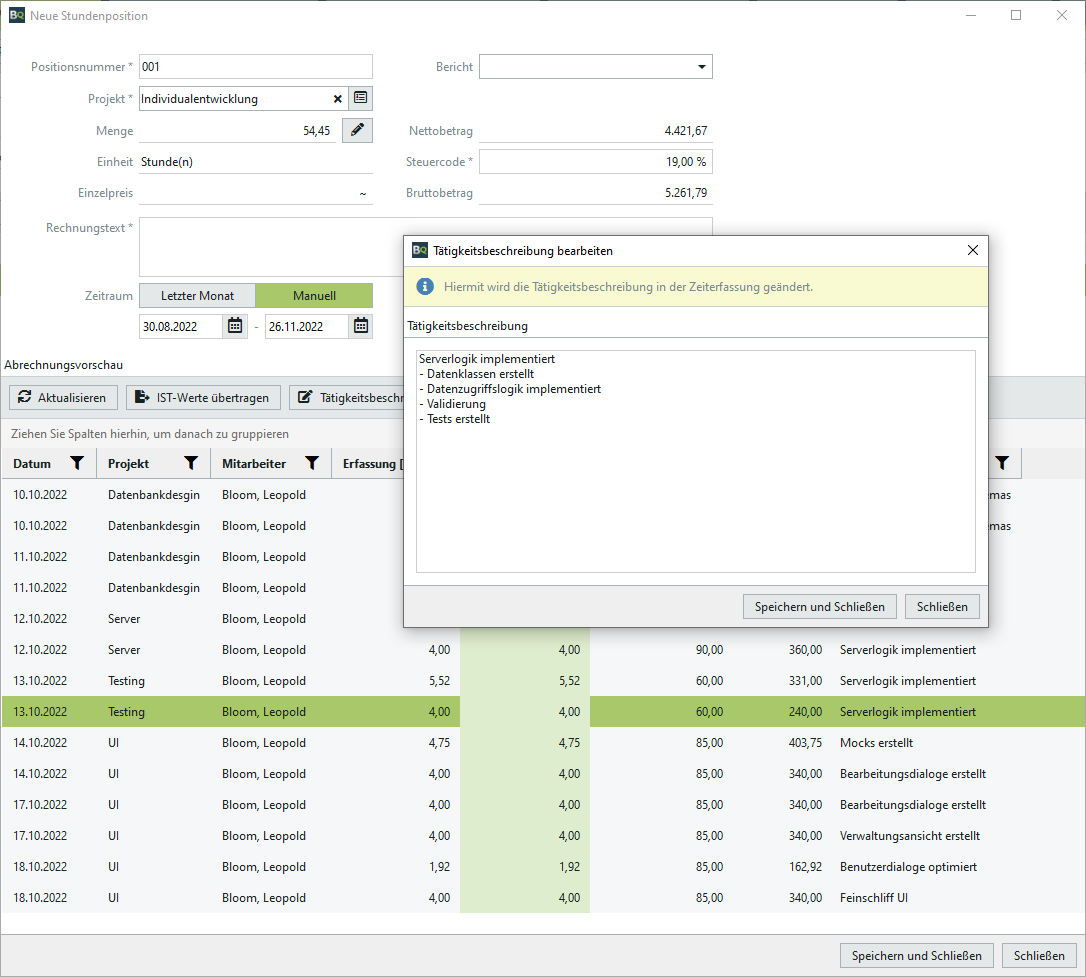Open calendar for start date 30.08.2022
Image resolution: width=1086 pixels, height=977 pixels.
[x=235, y=326]
